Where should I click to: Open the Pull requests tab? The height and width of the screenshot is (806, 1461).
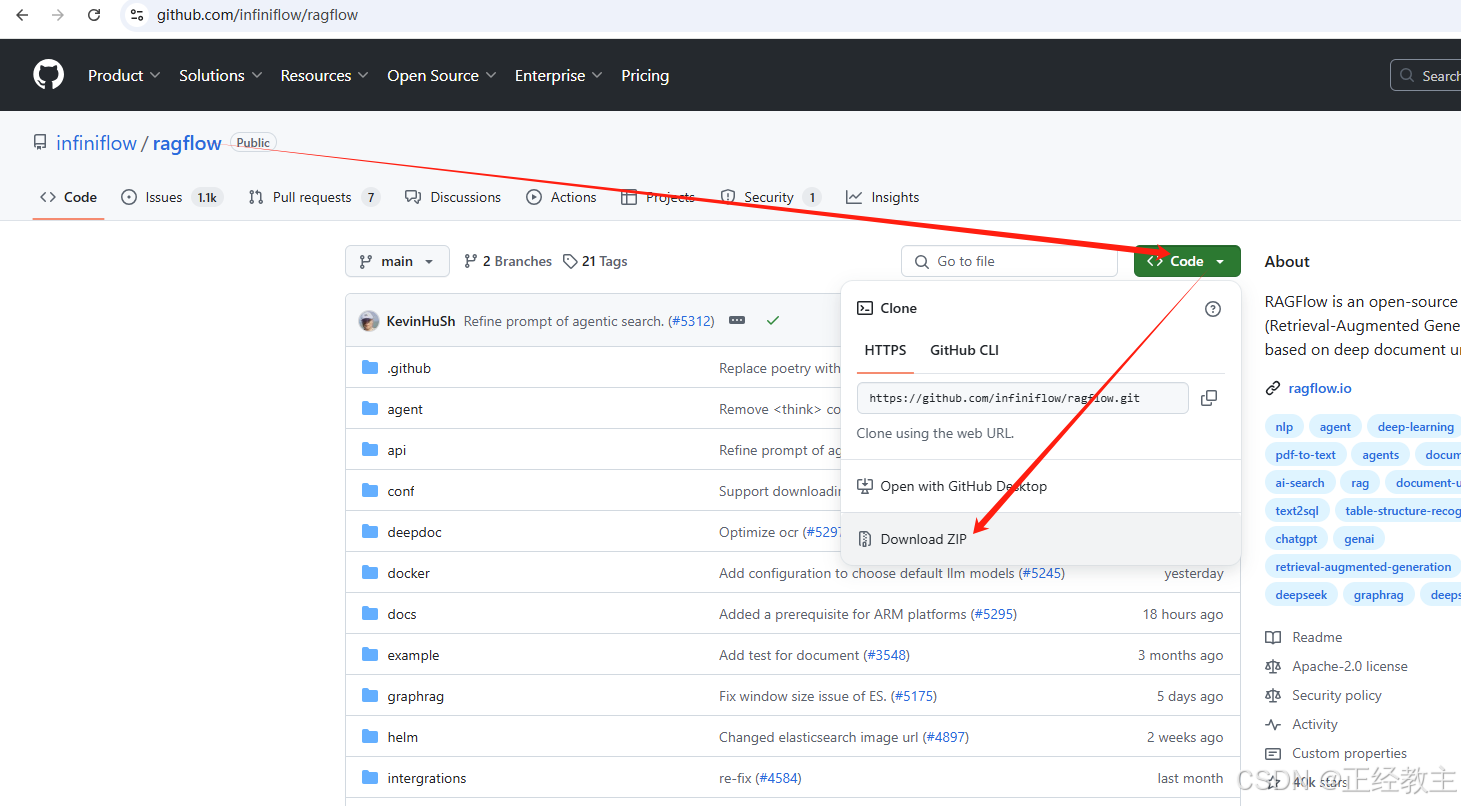coord(314,197)
